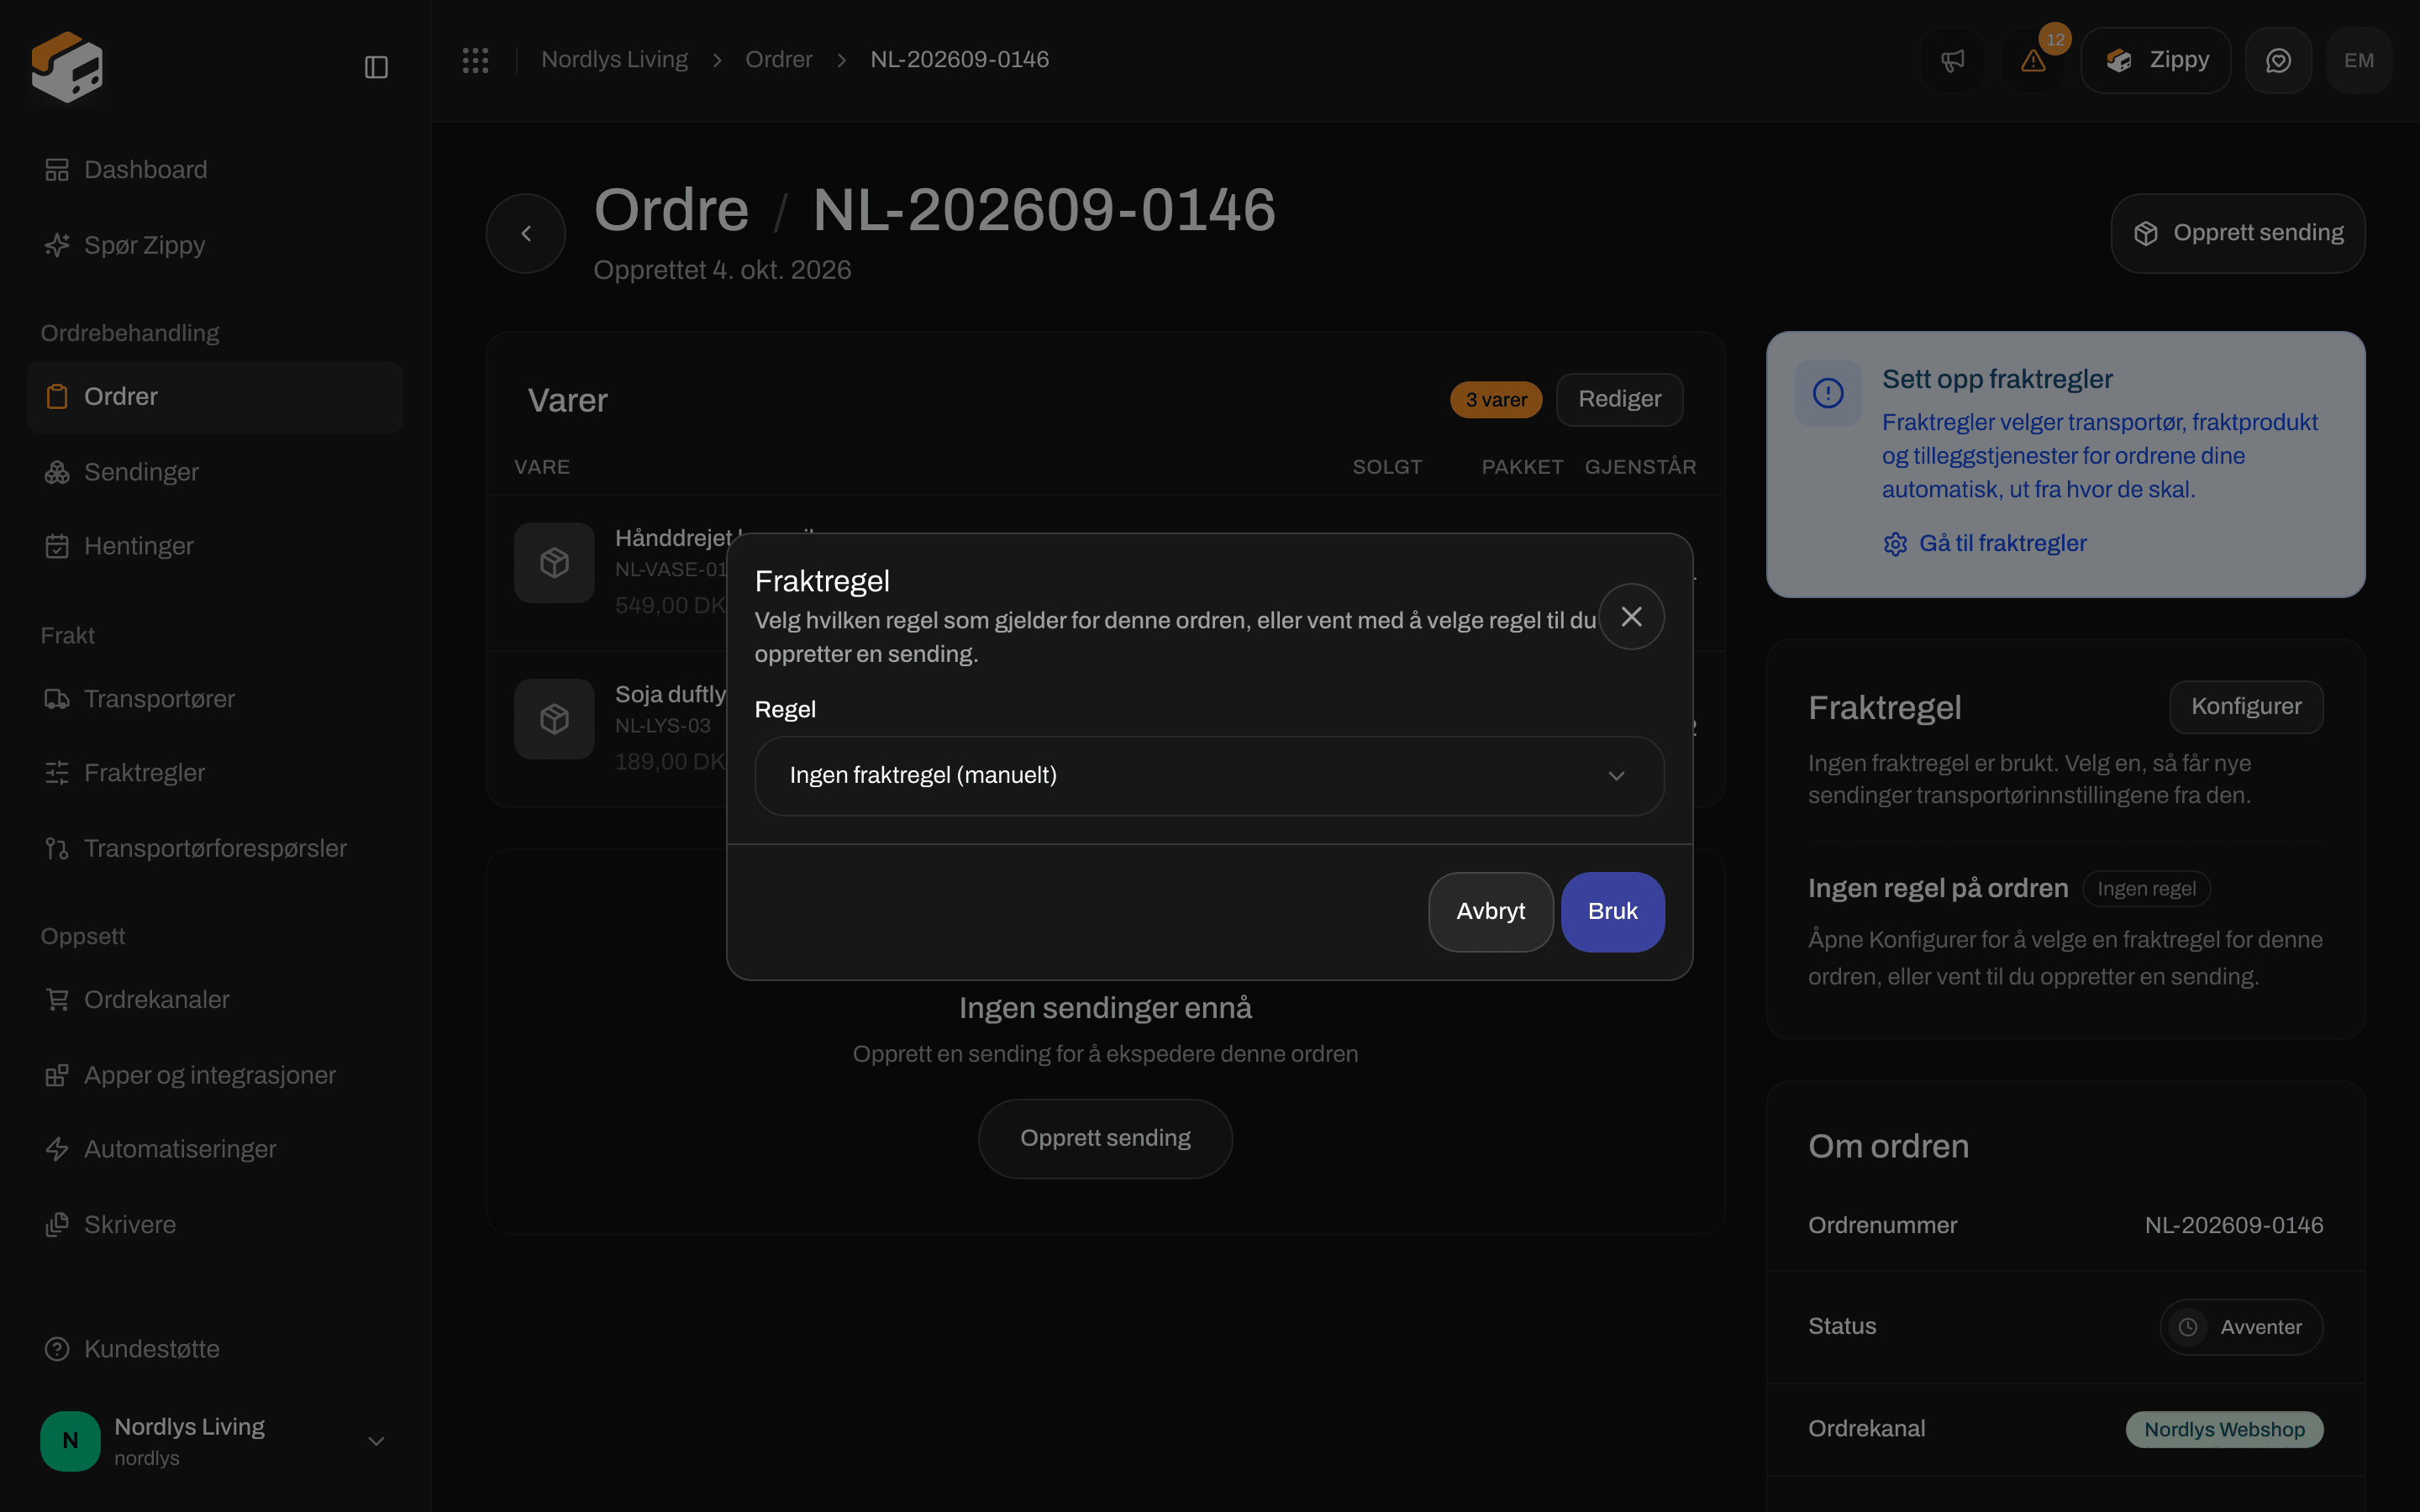The width and height of the screenshot is (2420, 1512).
Task: Click the Avbryt button
Action: tap(1490, 912)
